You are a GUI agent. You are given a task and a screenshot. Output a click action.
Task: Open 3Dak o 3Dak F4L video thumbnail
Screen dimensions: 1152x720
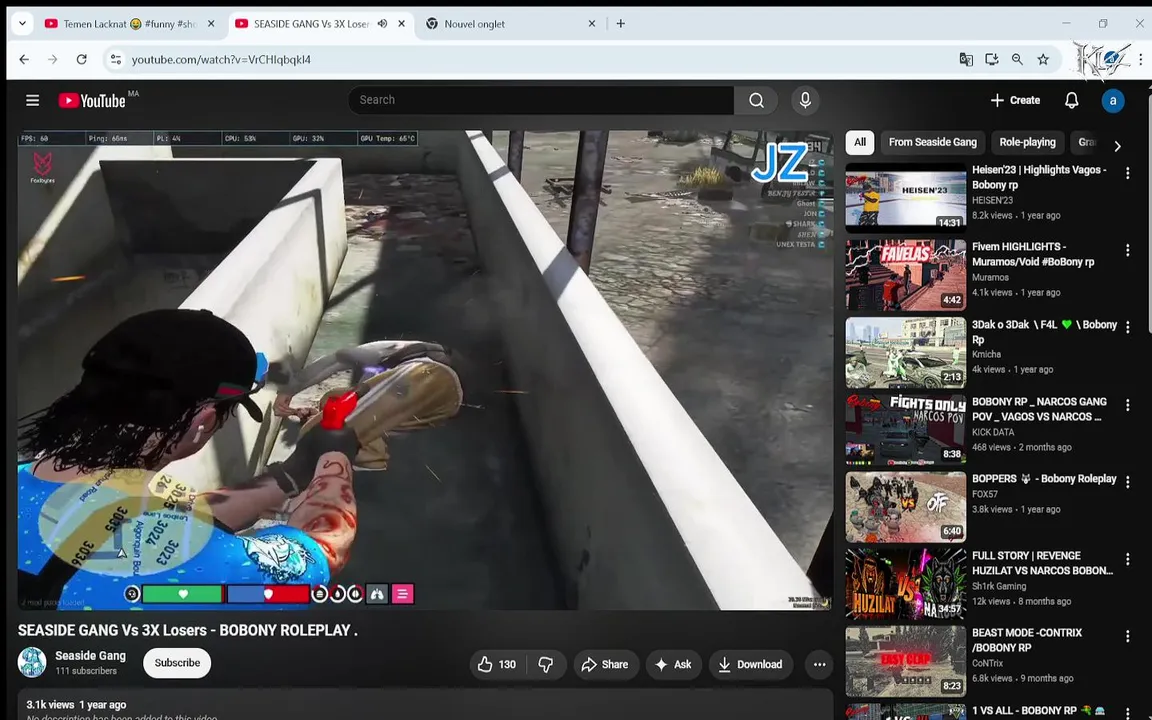[906, 353]
